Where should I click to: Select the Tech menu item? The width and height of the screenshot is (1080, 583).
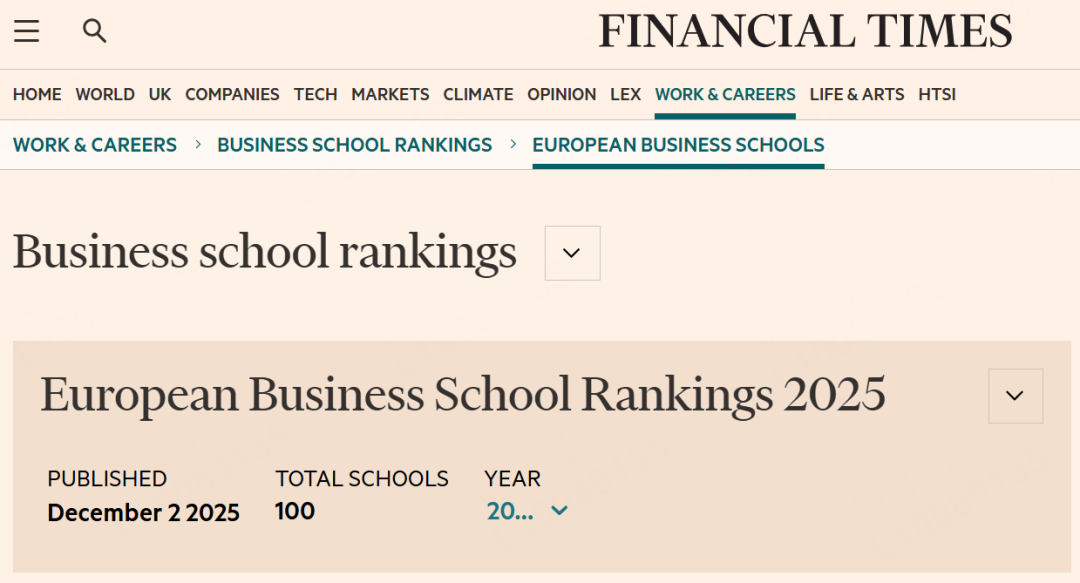point(315,94)
